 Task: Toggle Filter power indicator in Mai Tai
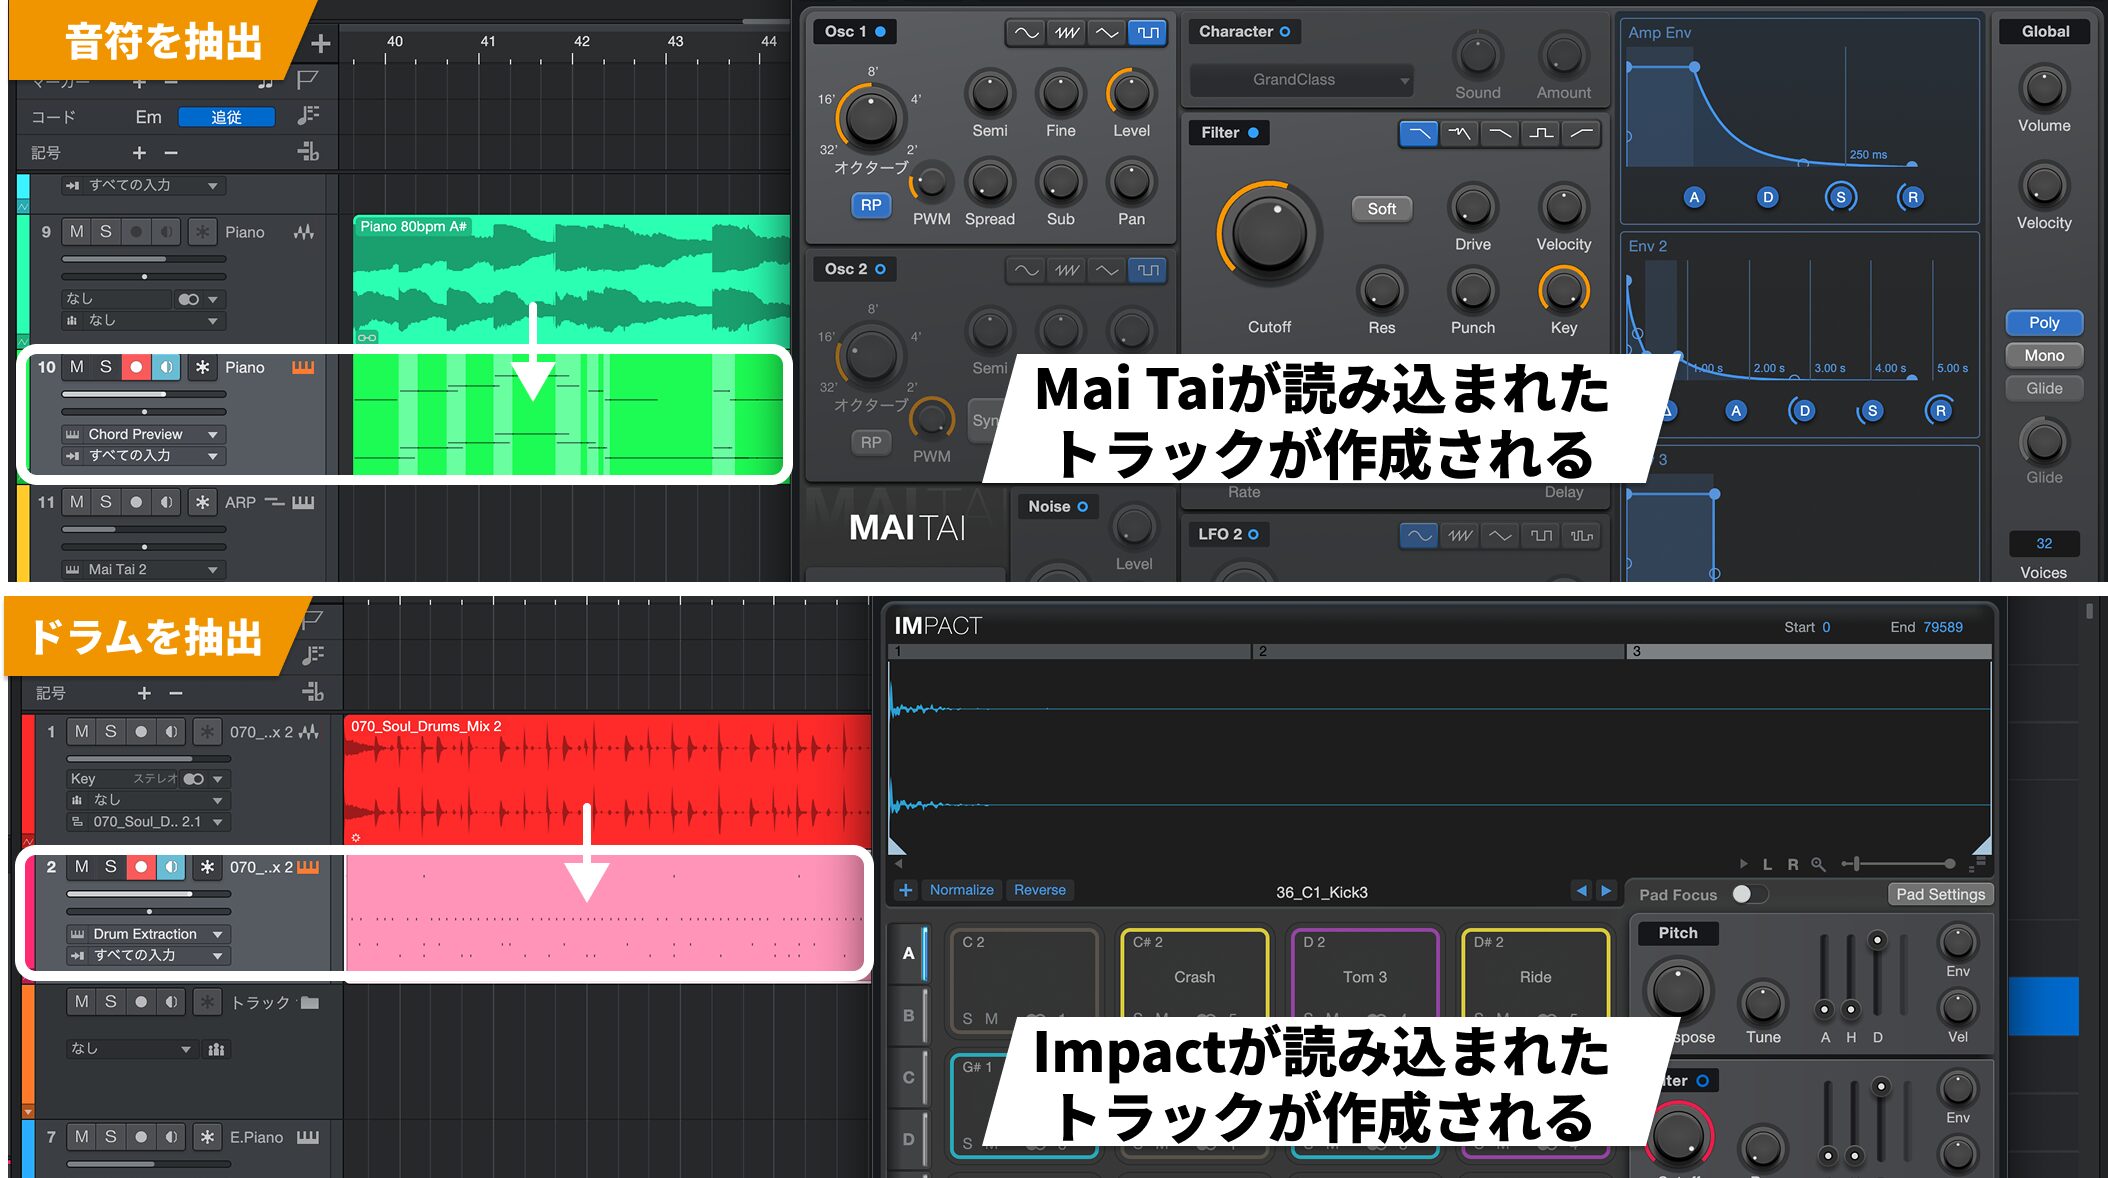(1253, 132)
